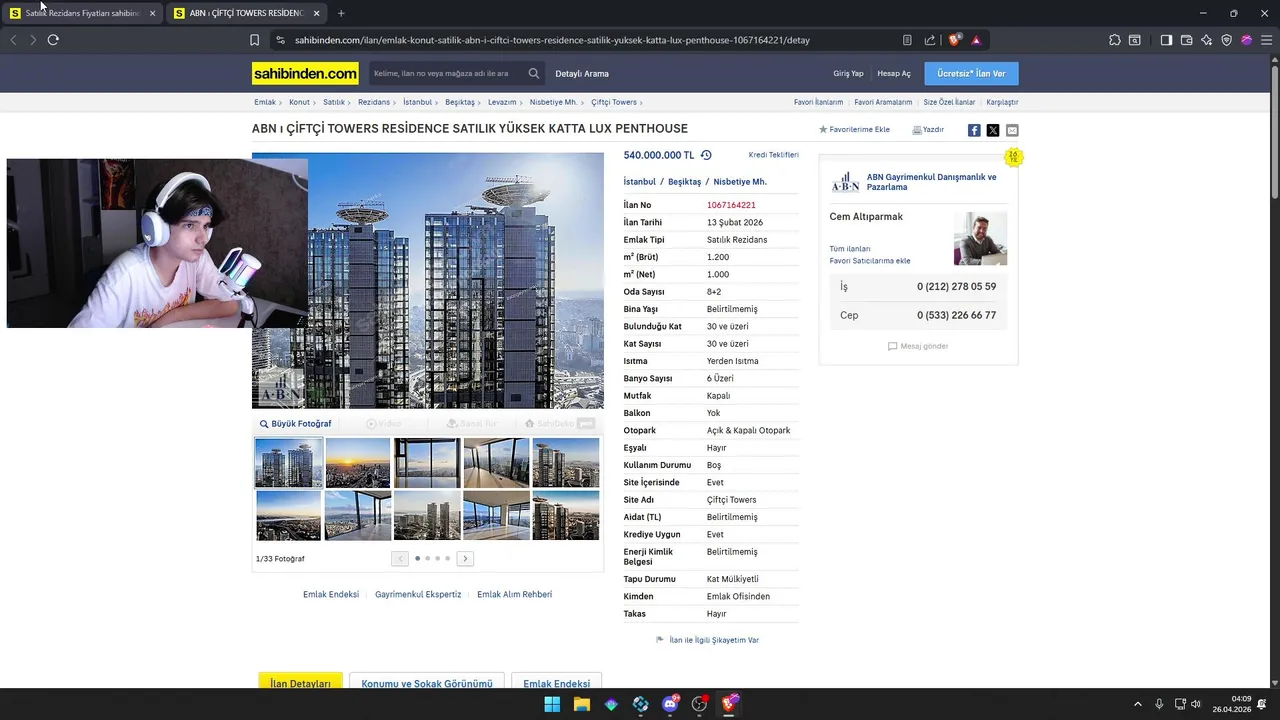1280x720 pixels.
Task: Click the ABN agency logo
Action: (845, 182)
